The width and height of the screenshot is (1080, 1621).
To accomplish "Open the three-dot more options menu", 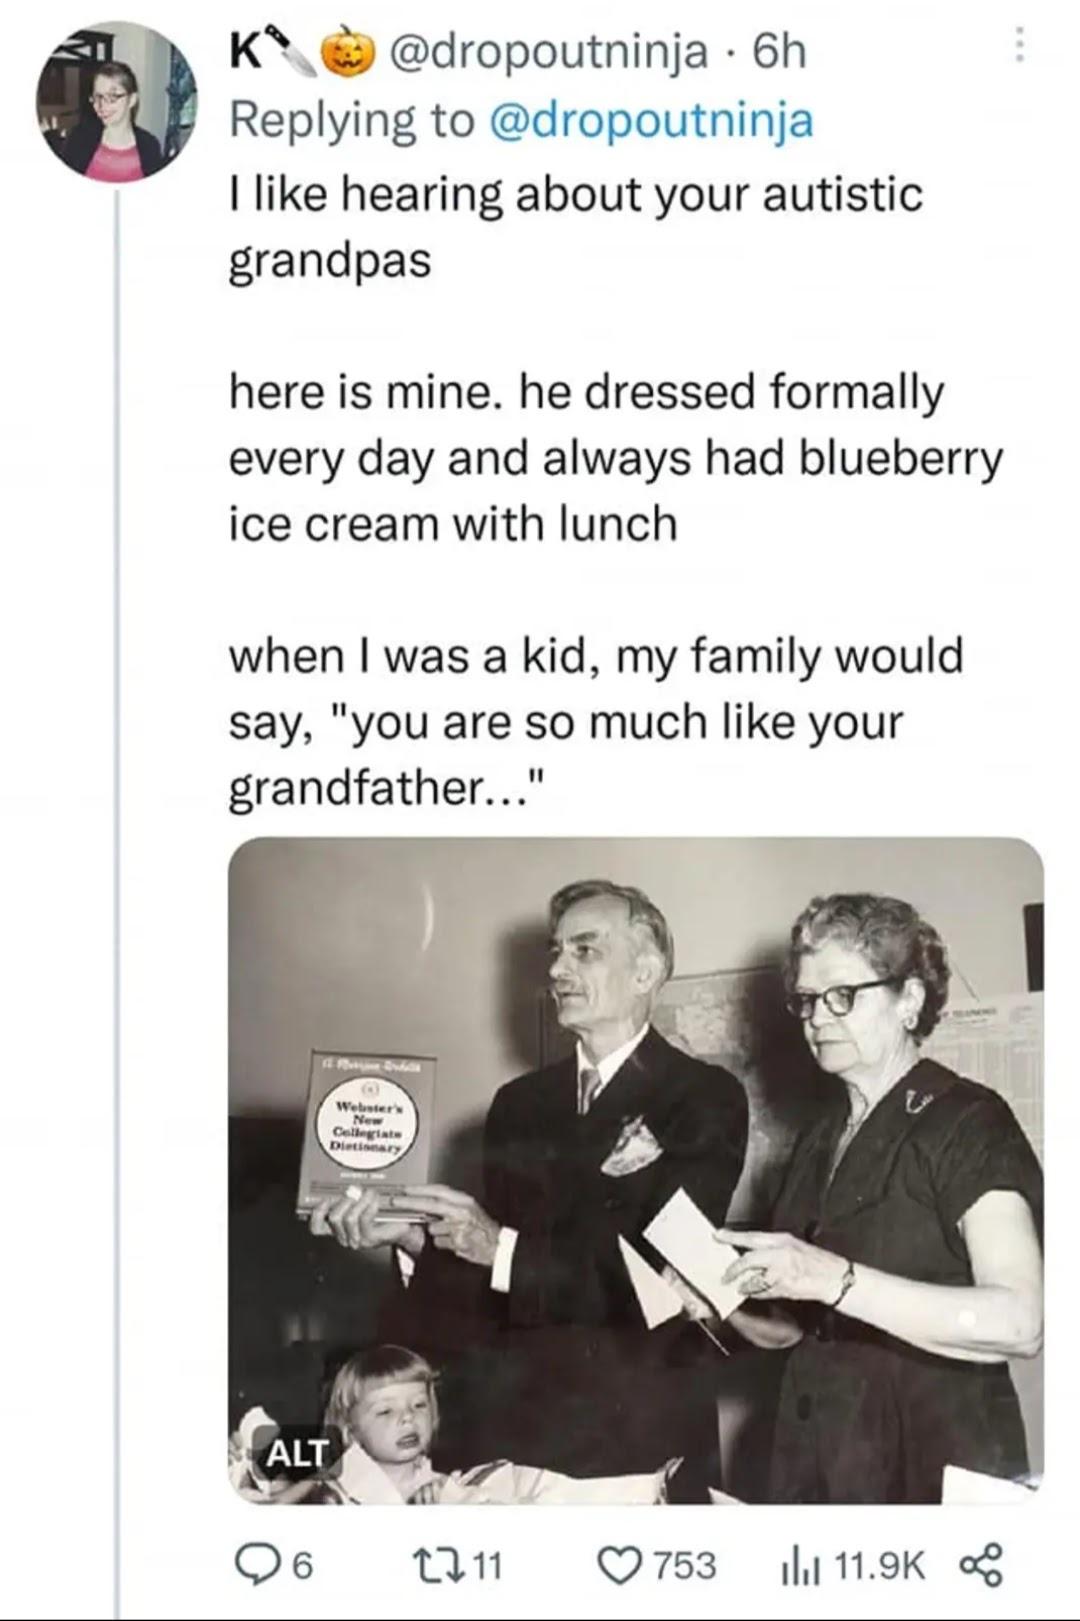I will click(x=1019, y=44).
